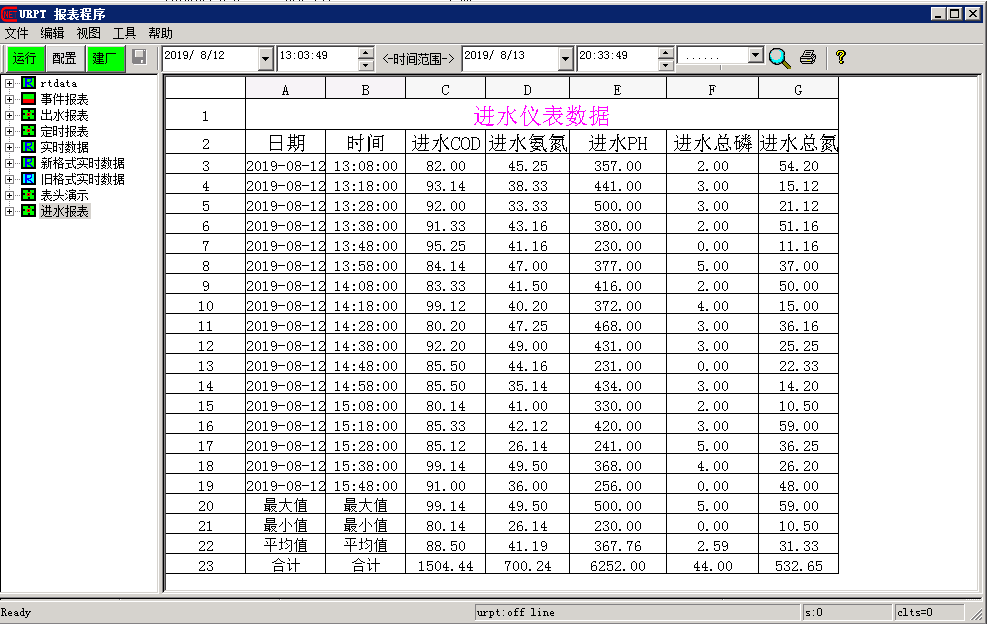
Task: Click the green 出水报表 icon in tree
Action: (x=28, y=115)
